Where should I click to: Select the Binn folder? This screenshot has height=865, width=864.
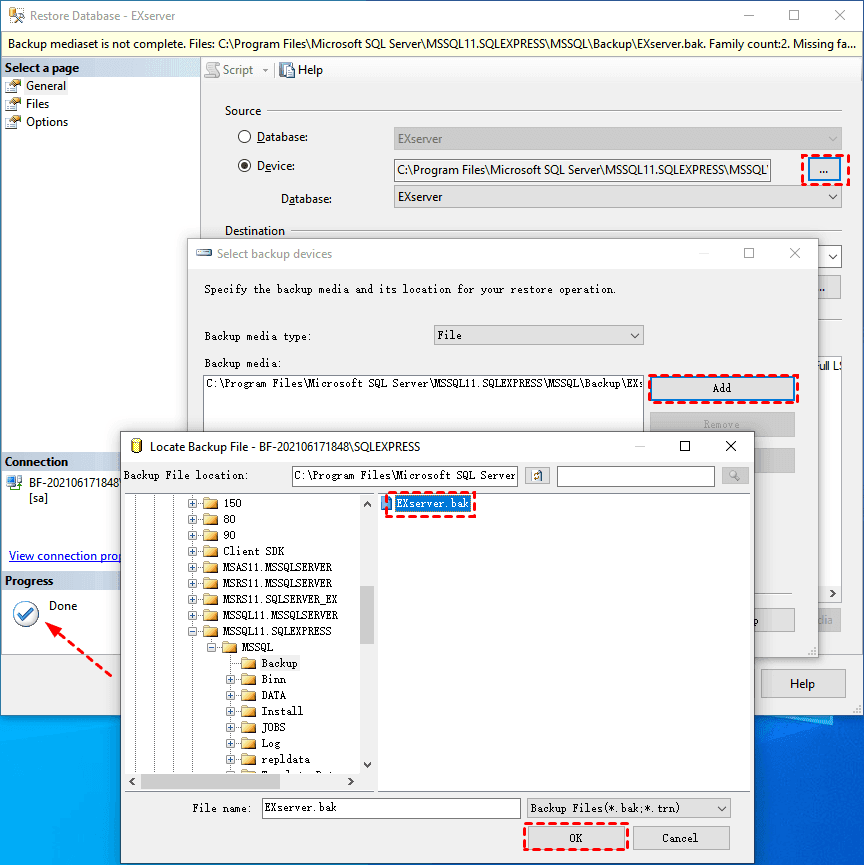coord(273,679)
